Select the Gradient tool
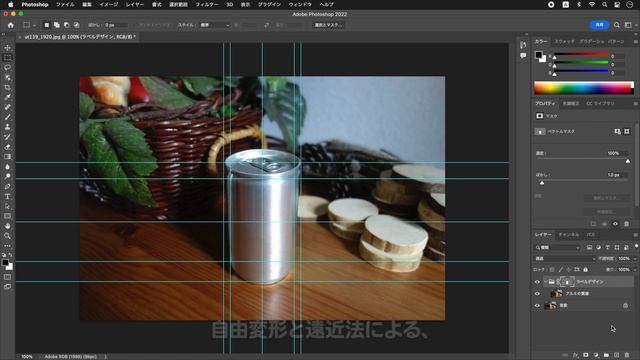This screenshot has height=360, width=640. 7,157
